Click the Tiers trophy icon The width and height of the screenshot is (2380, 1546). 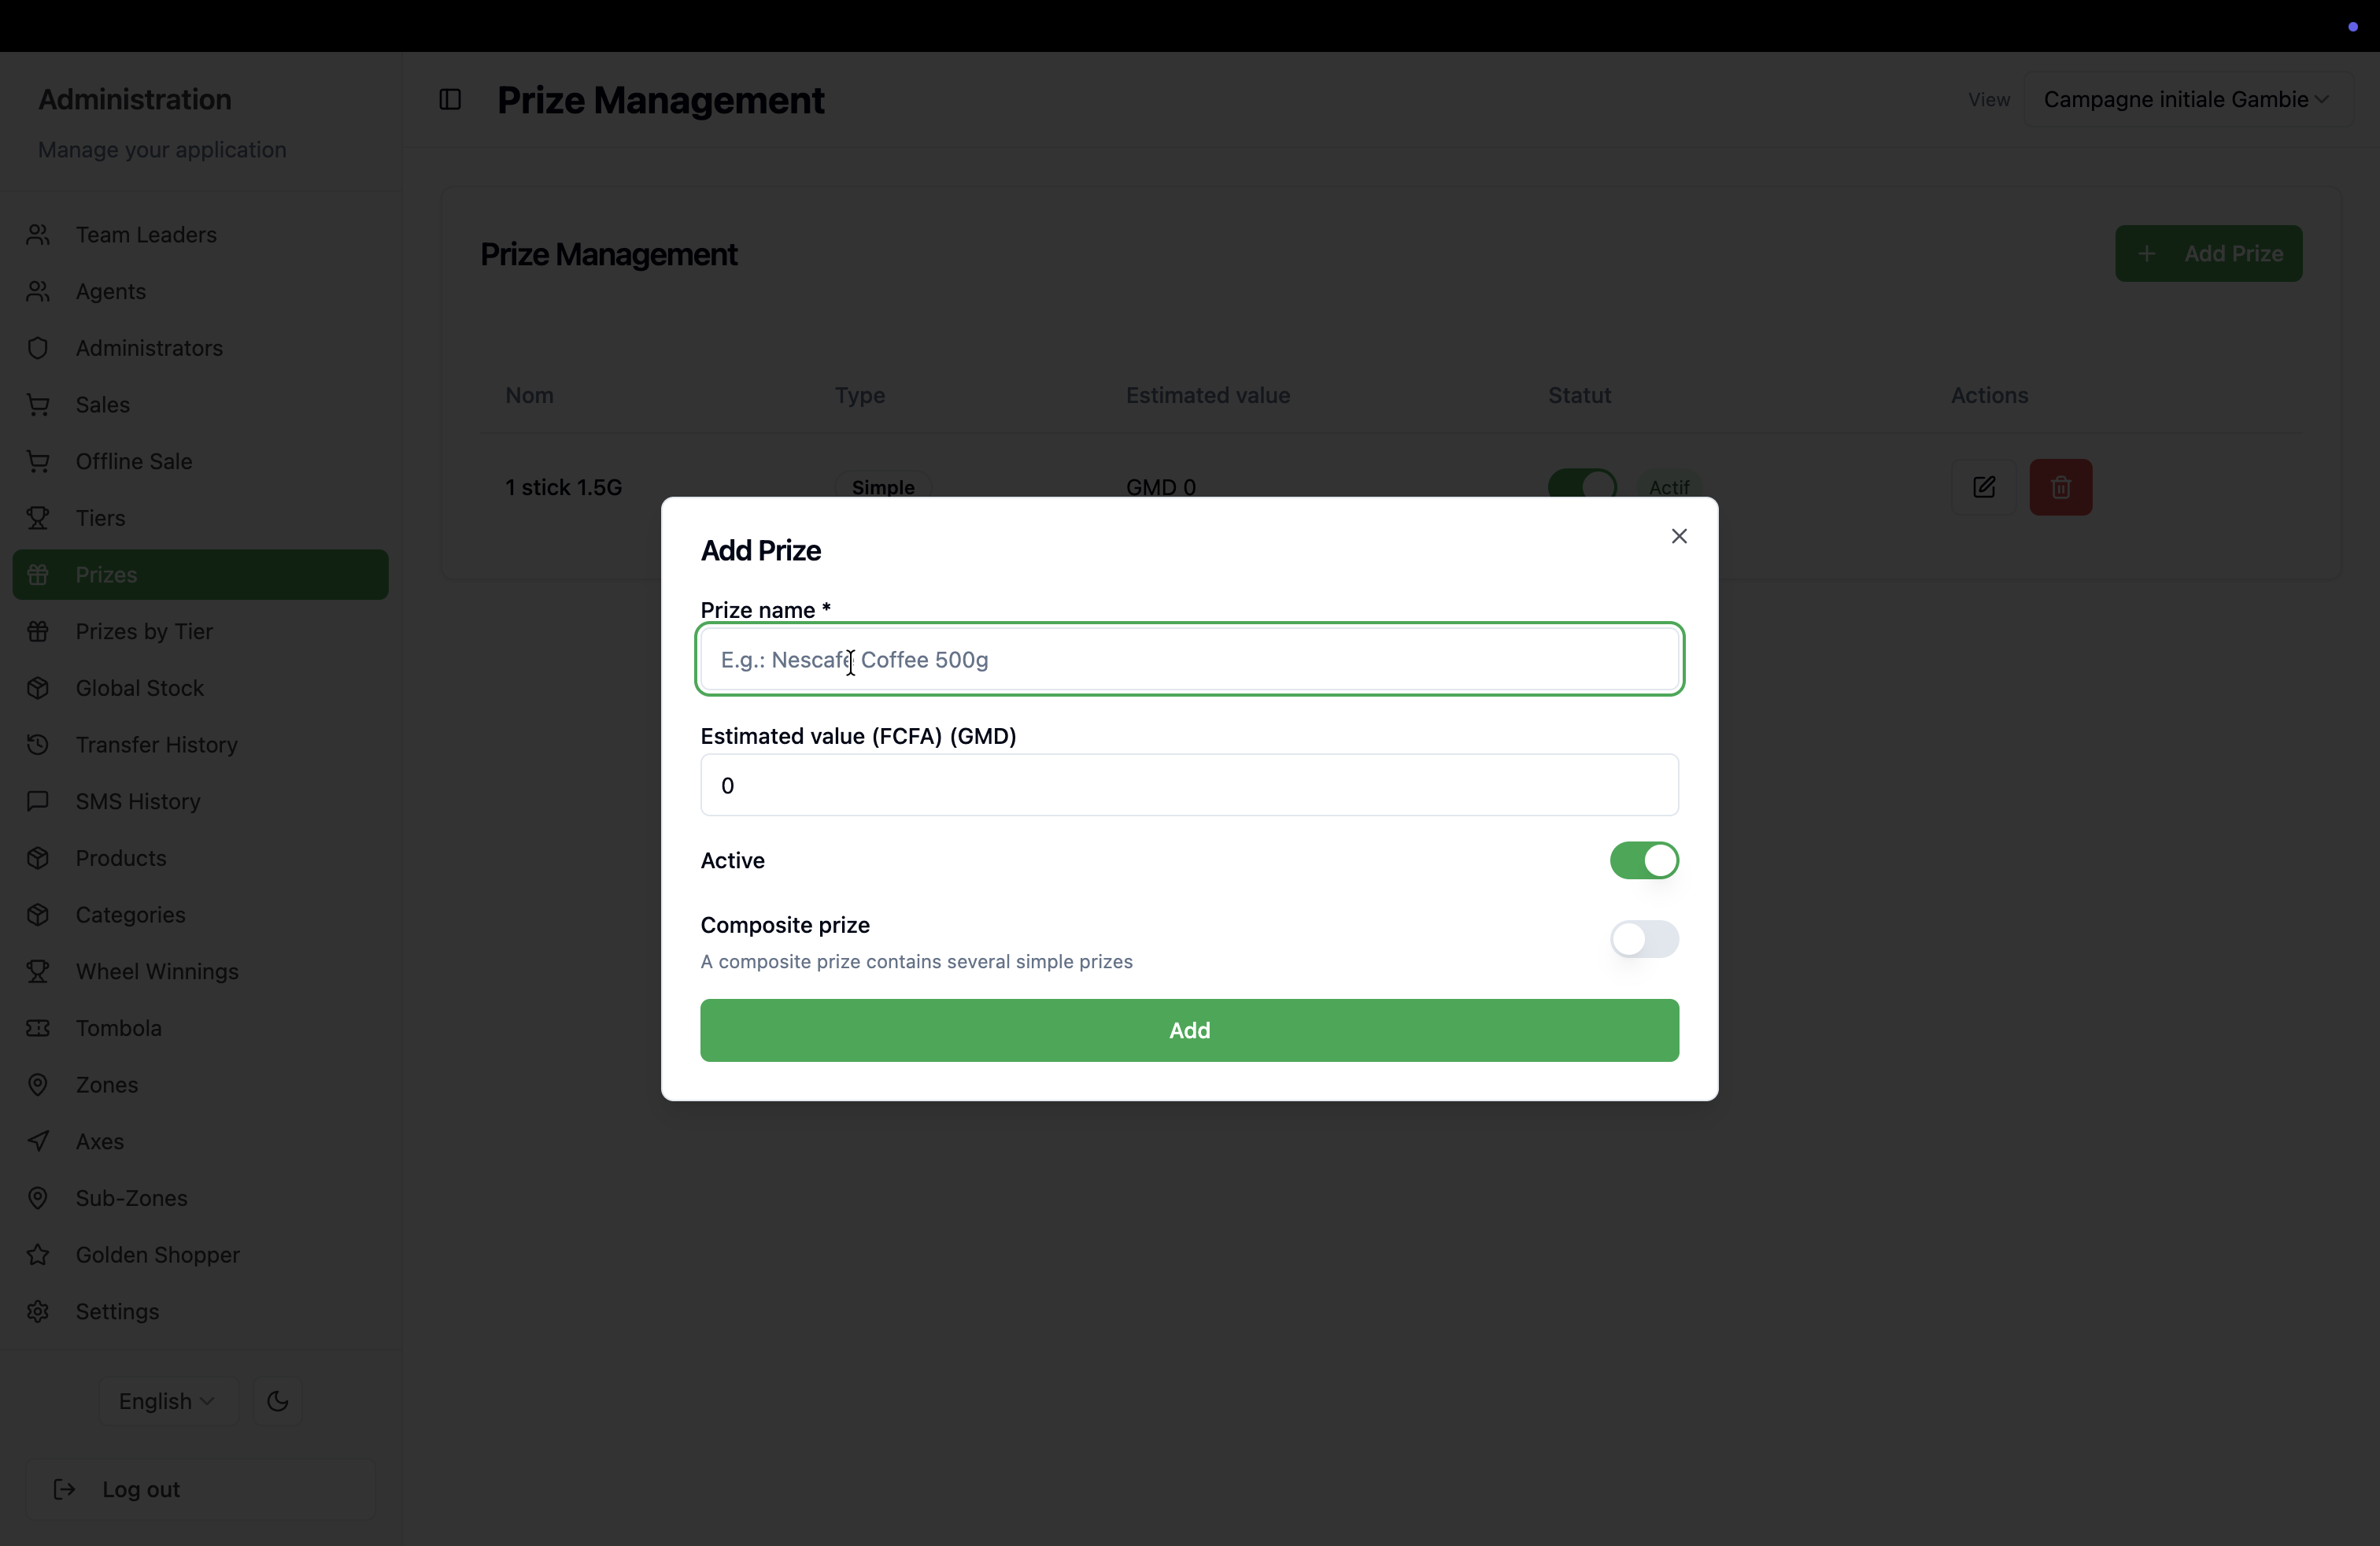(38, 518)
